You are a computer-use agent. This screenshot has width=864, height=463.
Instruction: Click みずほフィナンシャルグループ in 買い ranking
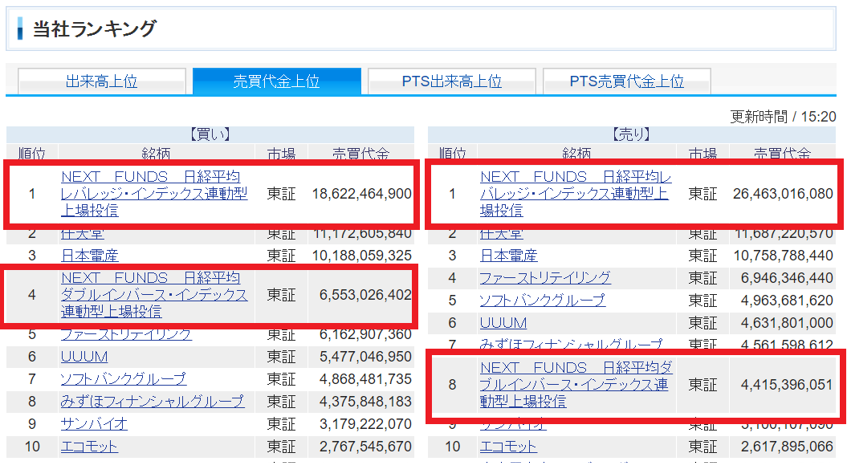(152, 401)
